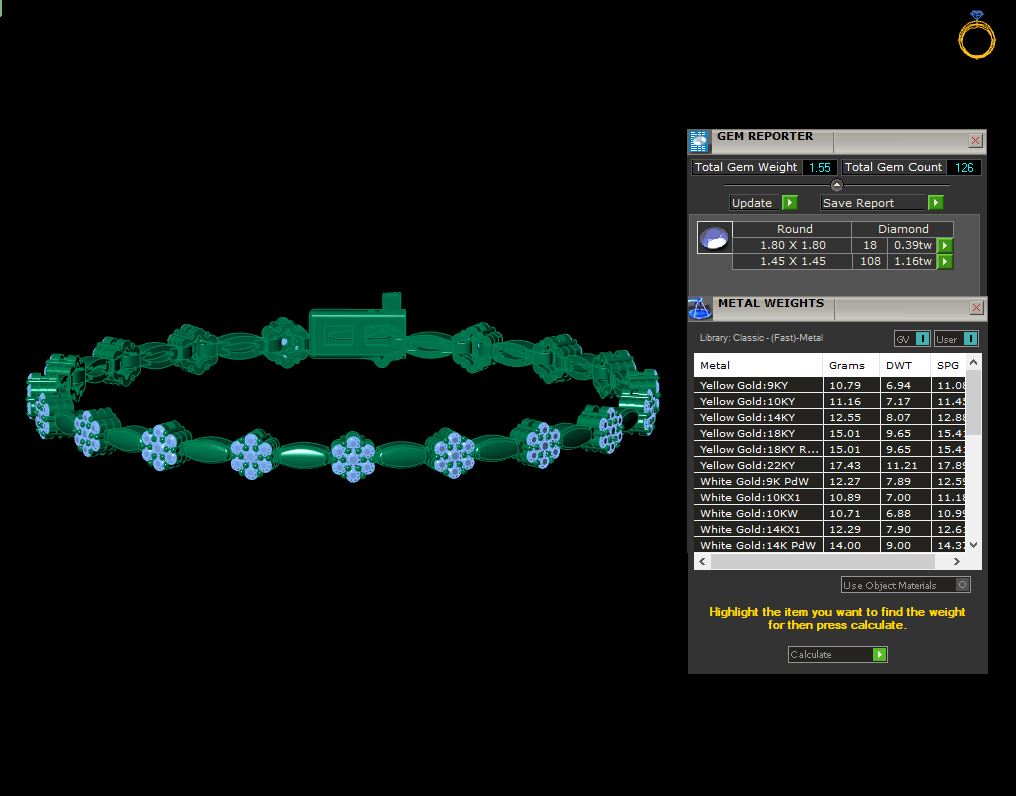Click the Total Gem Weight value 1.55
Viewport: 1016px width, 796px height.
820,167
